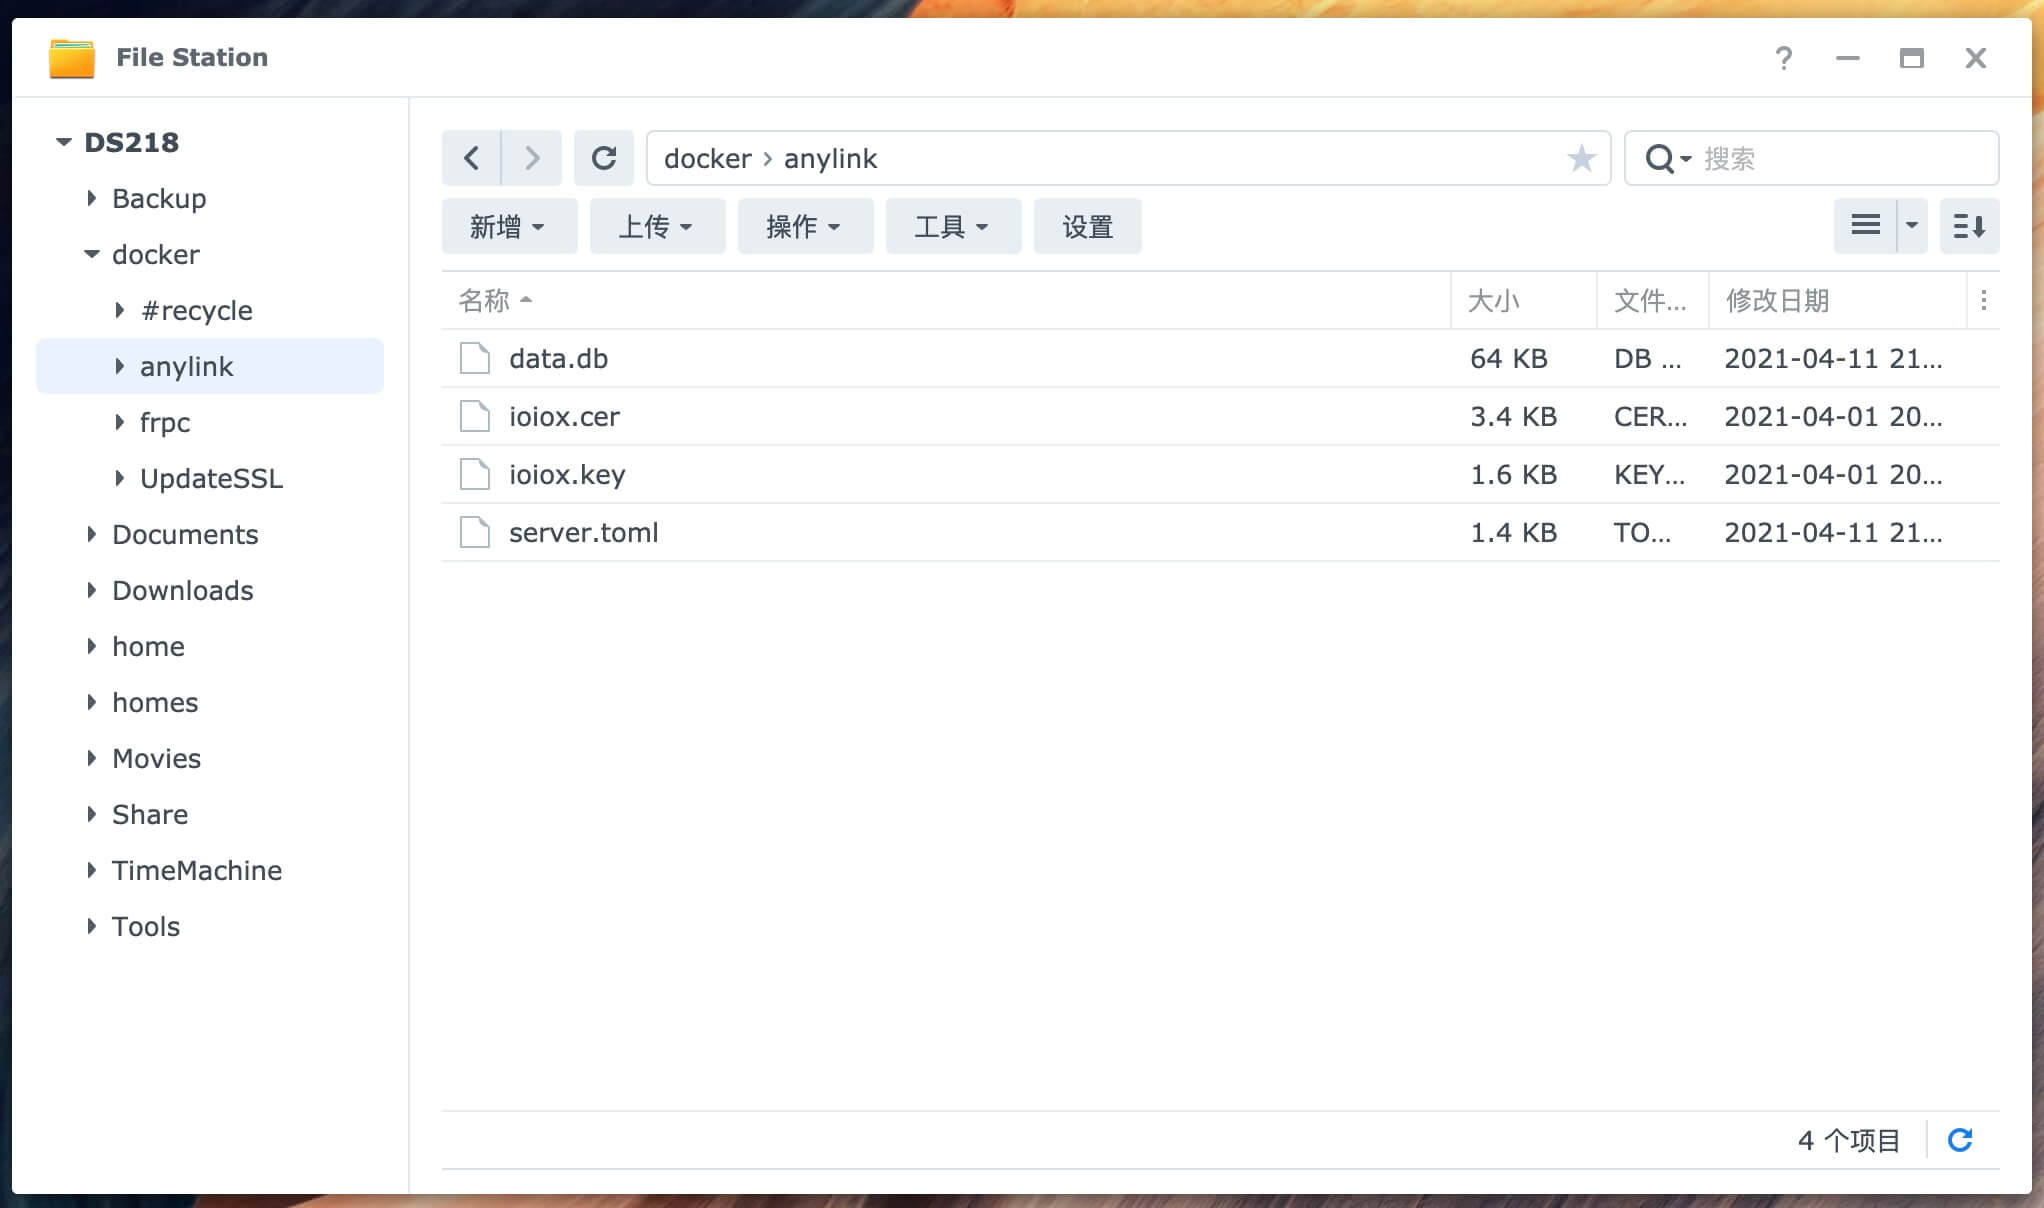Click the back navigation arrow

point(471,158)
